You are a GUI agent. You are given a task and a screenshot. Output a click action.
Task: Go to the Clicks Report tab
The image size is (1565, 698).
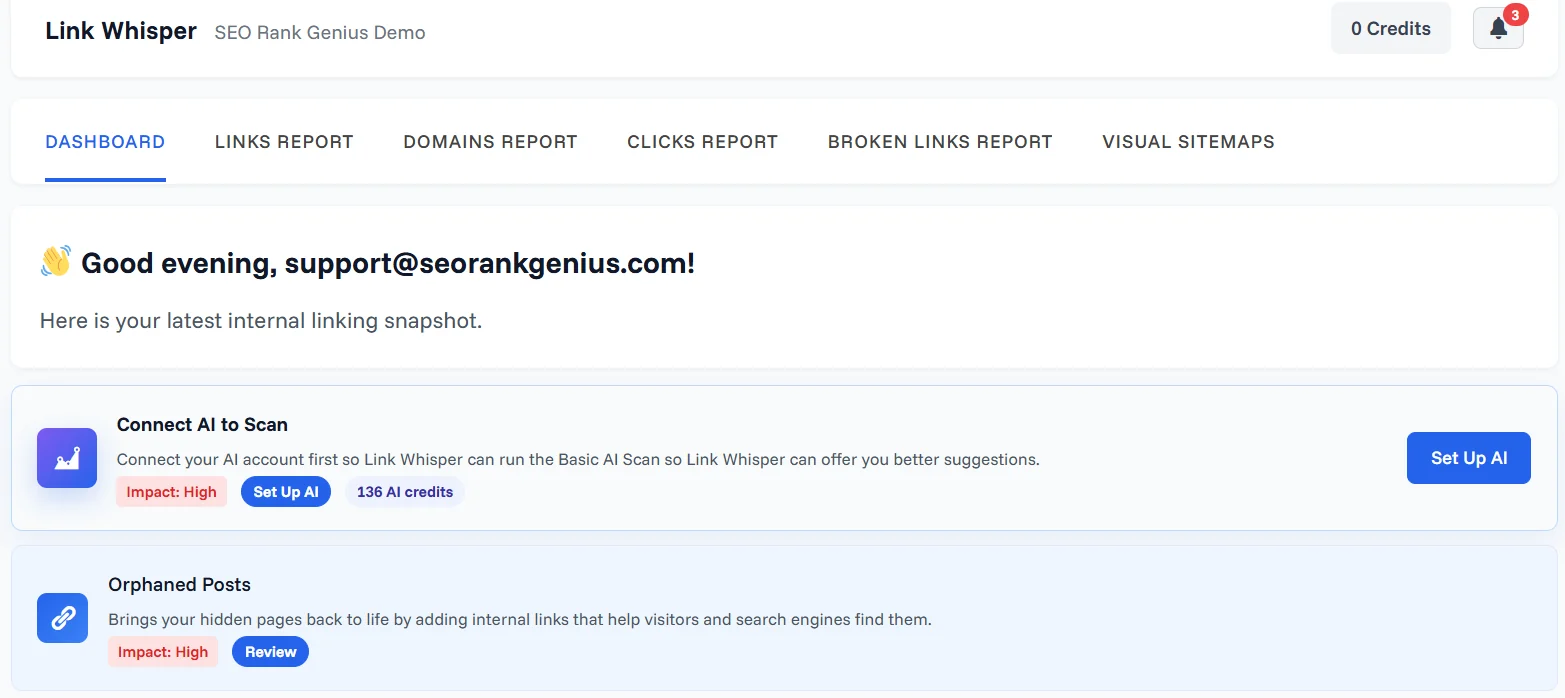(702, 142)
